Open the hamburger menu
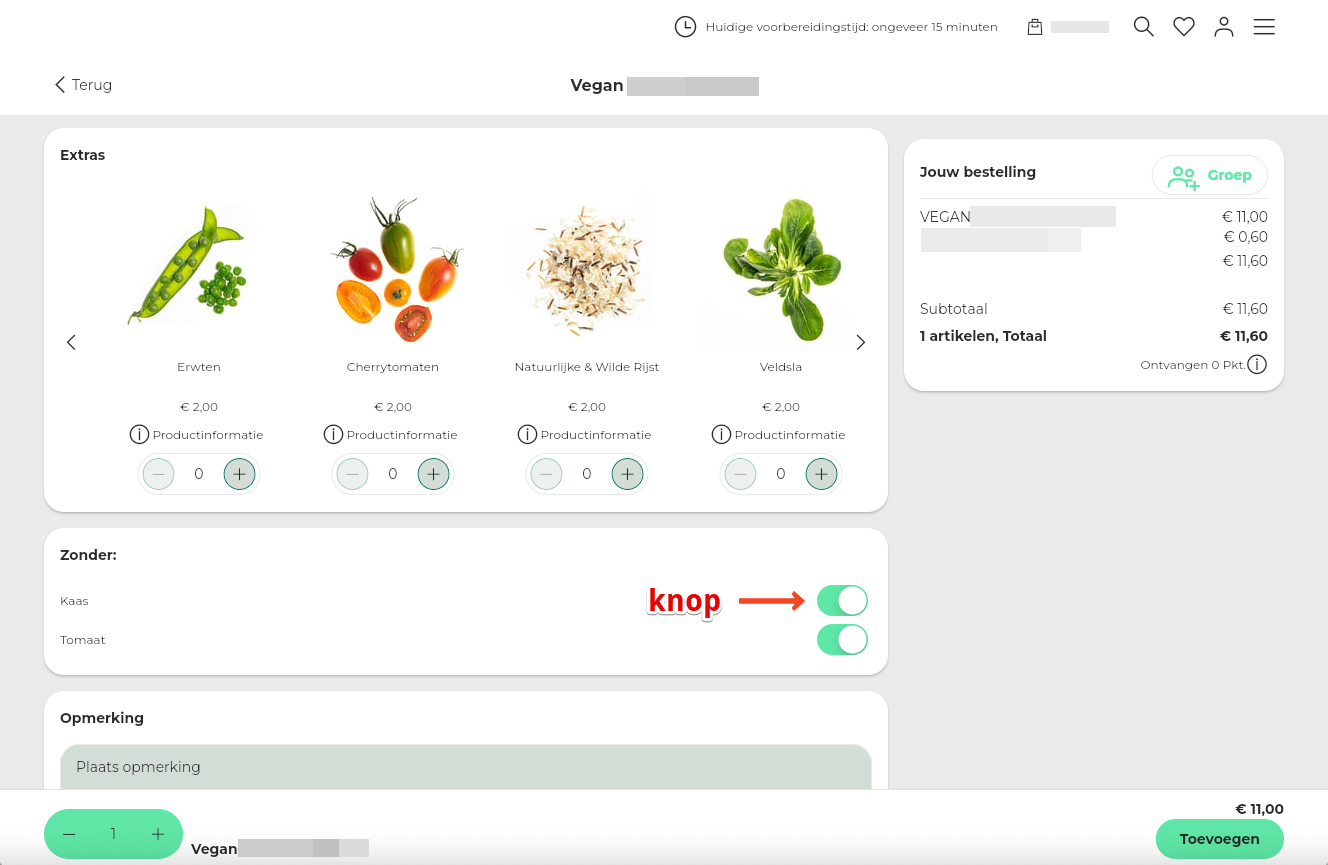Image resolution: width=1328 pixels, height=865 pixels. pyautogui.click(x=1264, y=27)
